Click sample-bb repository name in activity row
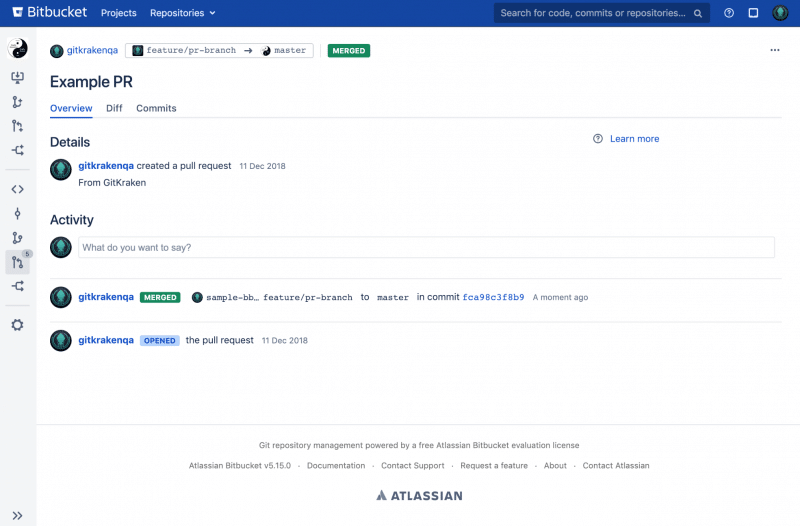This screenshot has width=800, height=526. point(232,297)
